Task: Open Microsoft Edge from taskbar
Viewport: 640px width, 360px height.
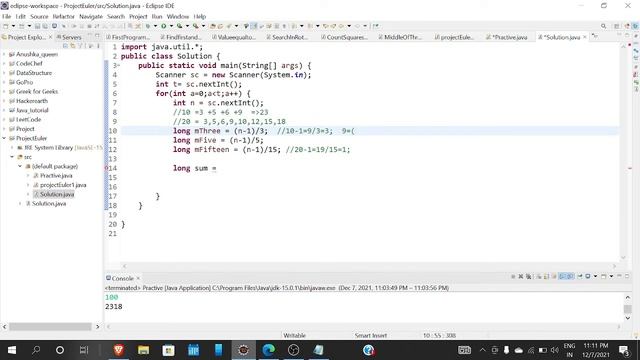Action: pos(268,350)
